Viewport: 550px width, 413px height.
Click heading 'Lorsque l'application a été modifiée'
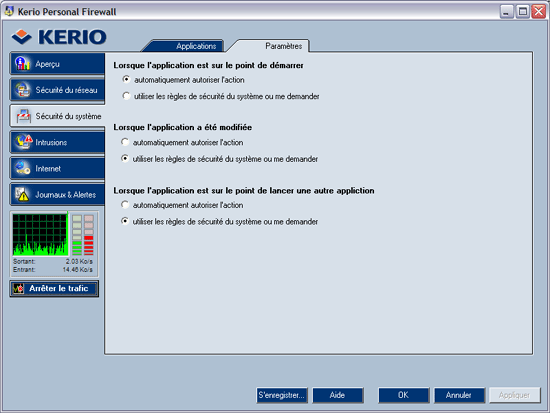[x=182, y=127]
